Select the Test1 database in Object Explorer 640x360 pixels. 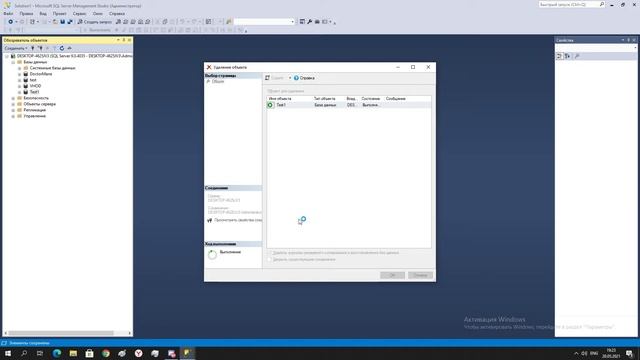tap(34, 92)
